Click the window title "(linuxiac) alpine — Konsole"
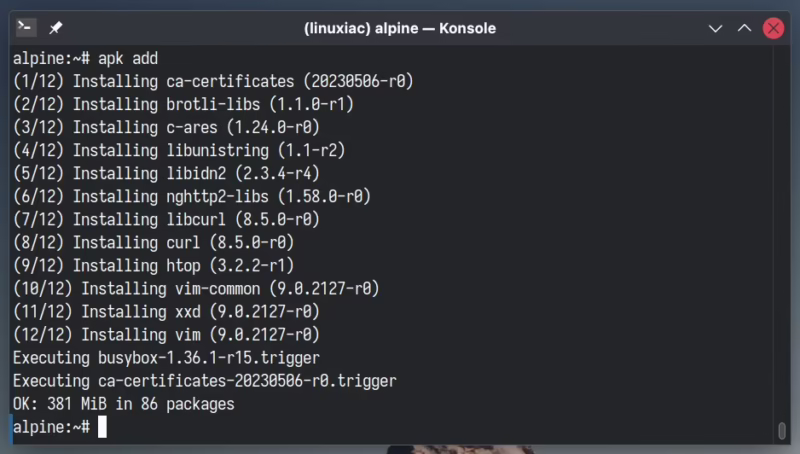Screen dimensions: 800x454 point(399,28)
